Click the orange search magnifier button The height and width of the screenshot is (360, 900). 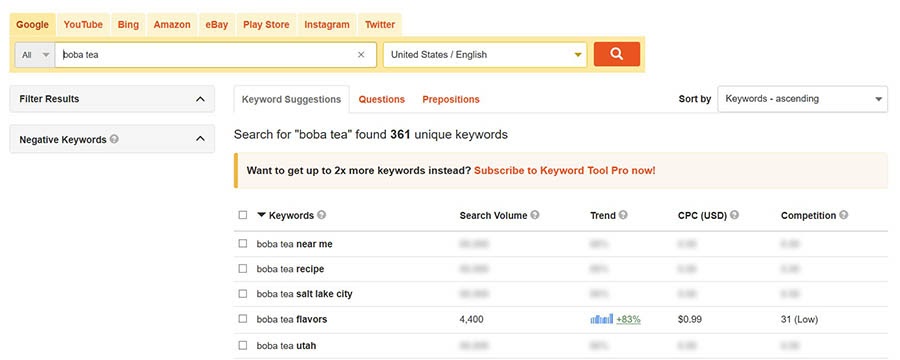pyautogui.click(x=616, y=54)
